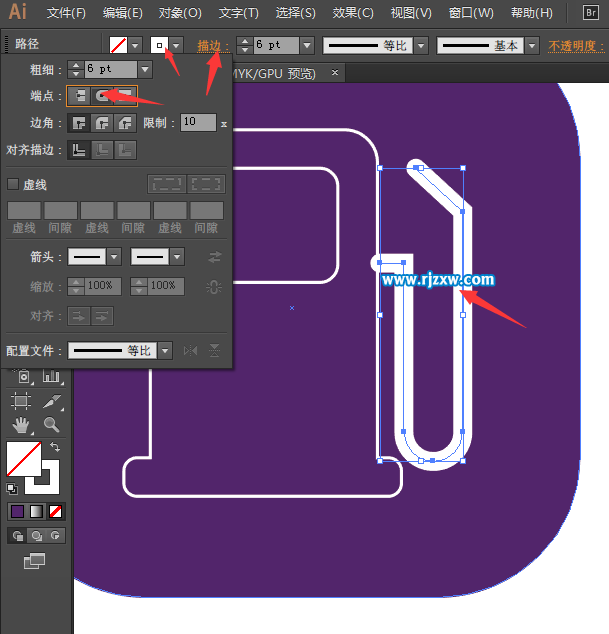Choose the Miter Join corner option
Viewport: 609px width, 634px height.
(x=79, y=123)
